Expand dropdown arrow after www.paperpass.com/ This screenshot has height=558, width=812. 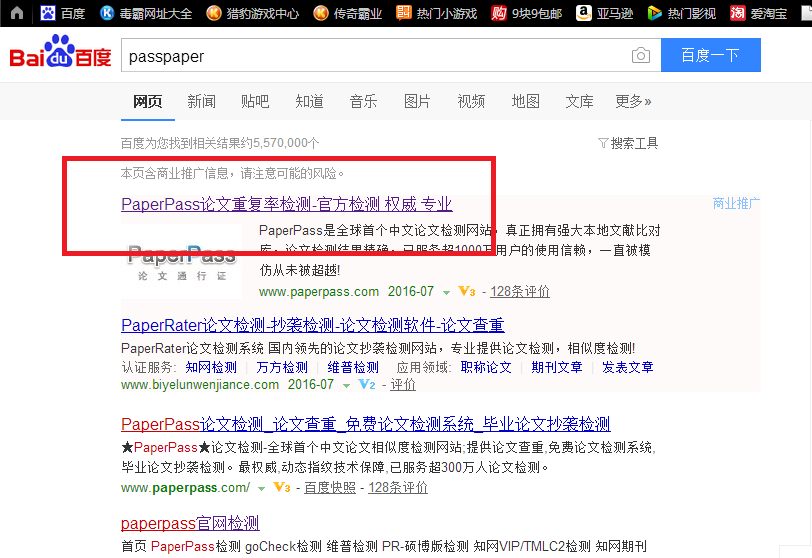(262, 489)
